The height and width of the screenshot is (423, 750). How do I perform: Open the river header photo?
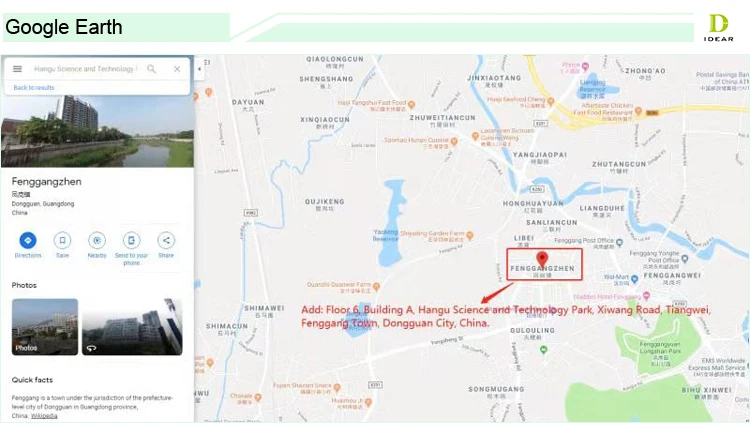pyautogui.click(x=98, y=131)
